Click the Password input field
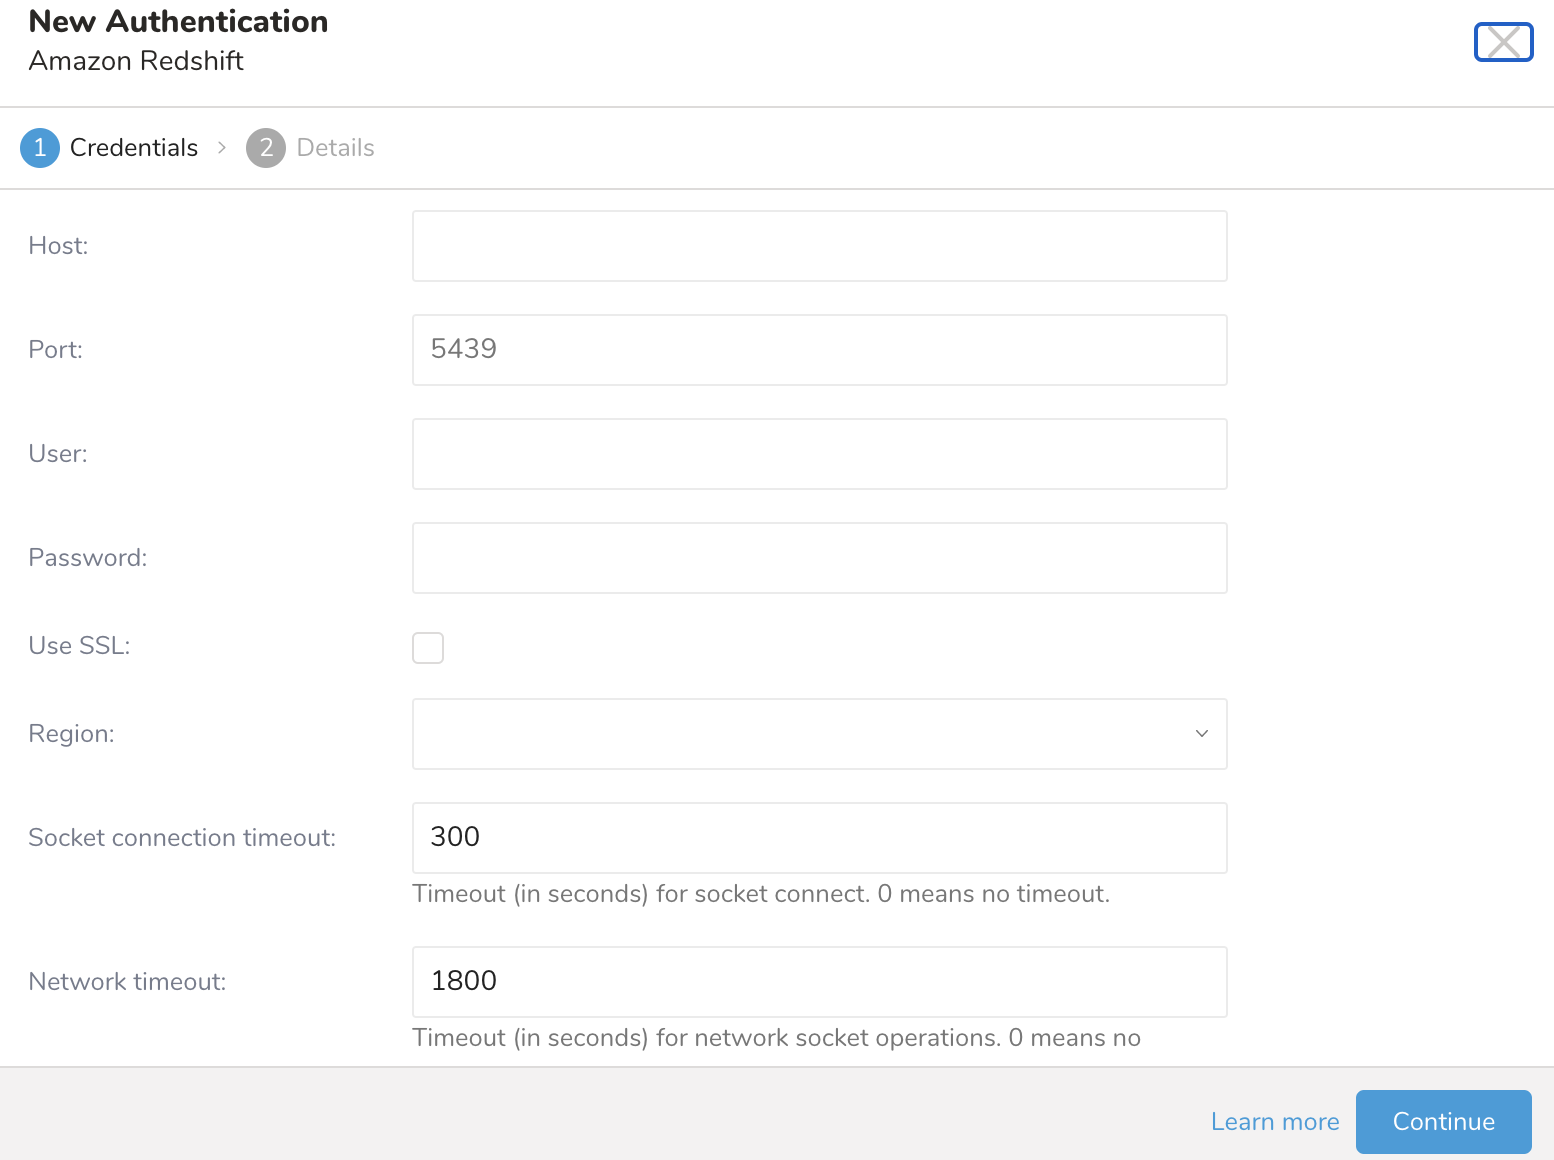Image resolution: width=1554 pixels, height=1160 pixels. (x=819, y=558)
